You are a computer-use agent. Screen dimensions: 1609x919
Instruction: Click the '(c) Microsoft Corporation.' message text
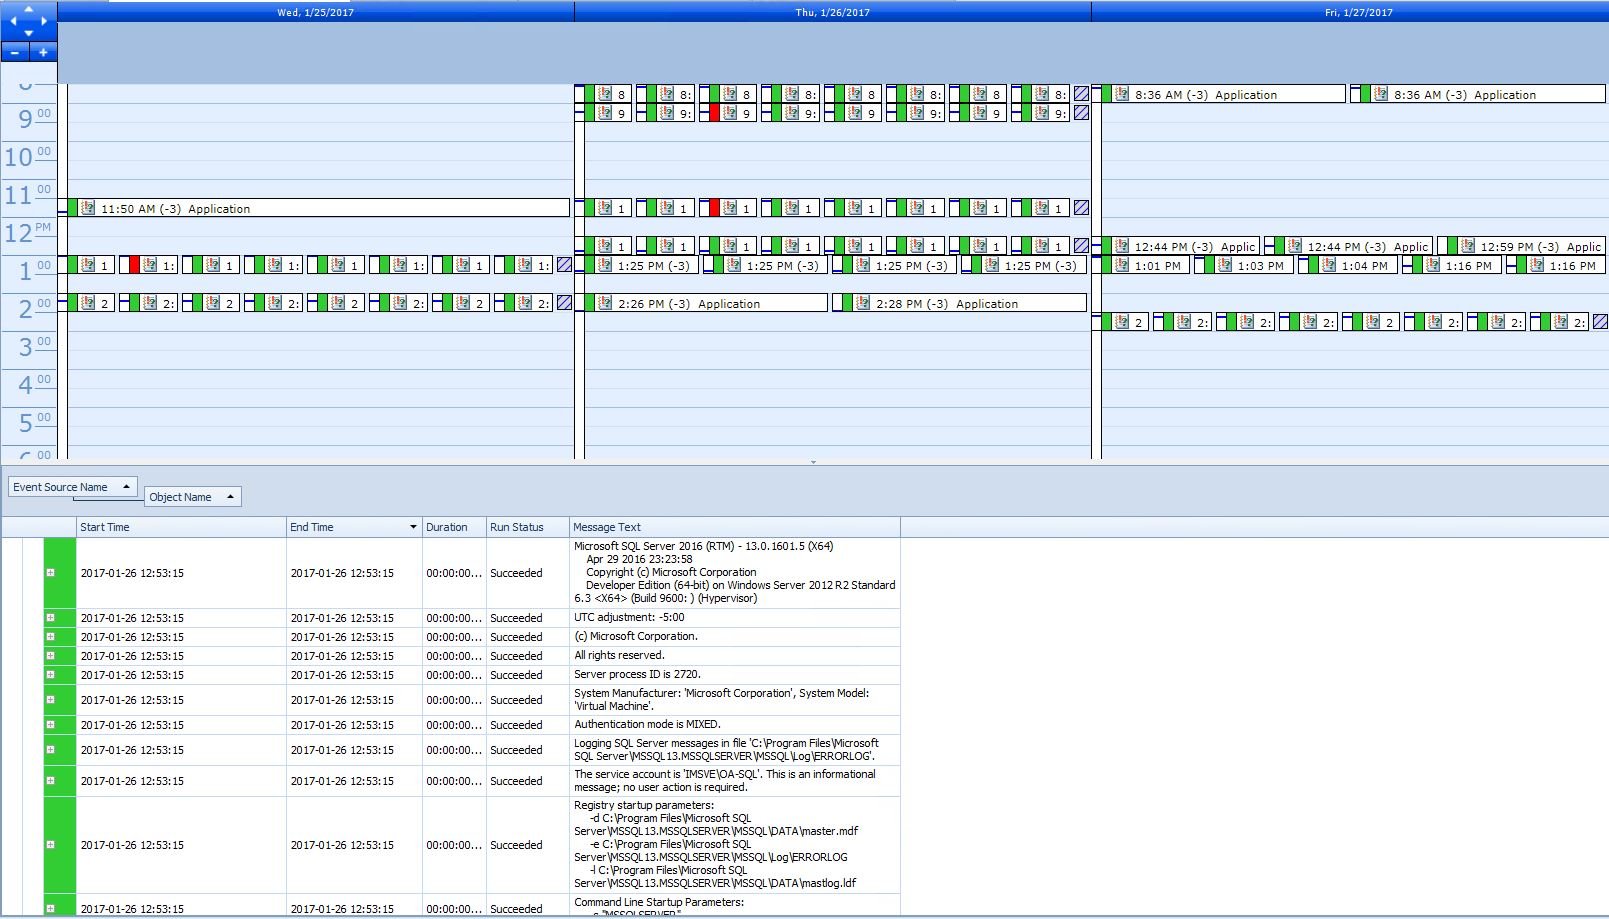point(636,637)
